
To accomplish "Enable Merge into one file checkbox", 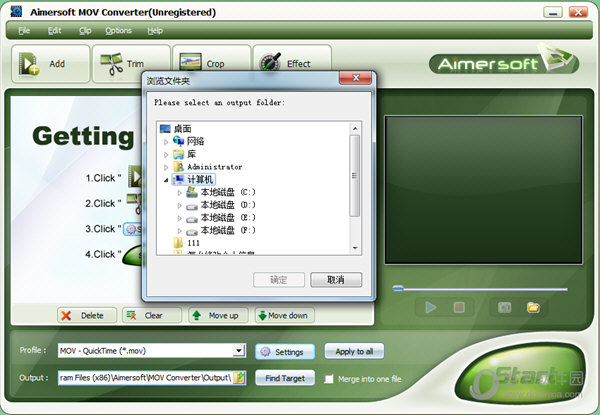I will click(328, 379).
